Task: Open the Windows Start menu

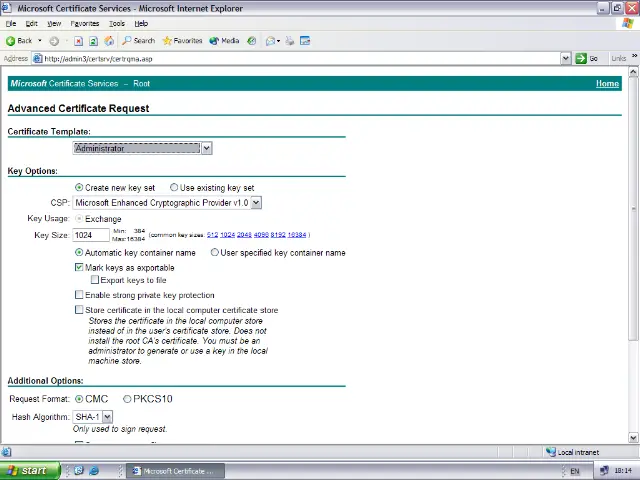Action: [30, 471]
